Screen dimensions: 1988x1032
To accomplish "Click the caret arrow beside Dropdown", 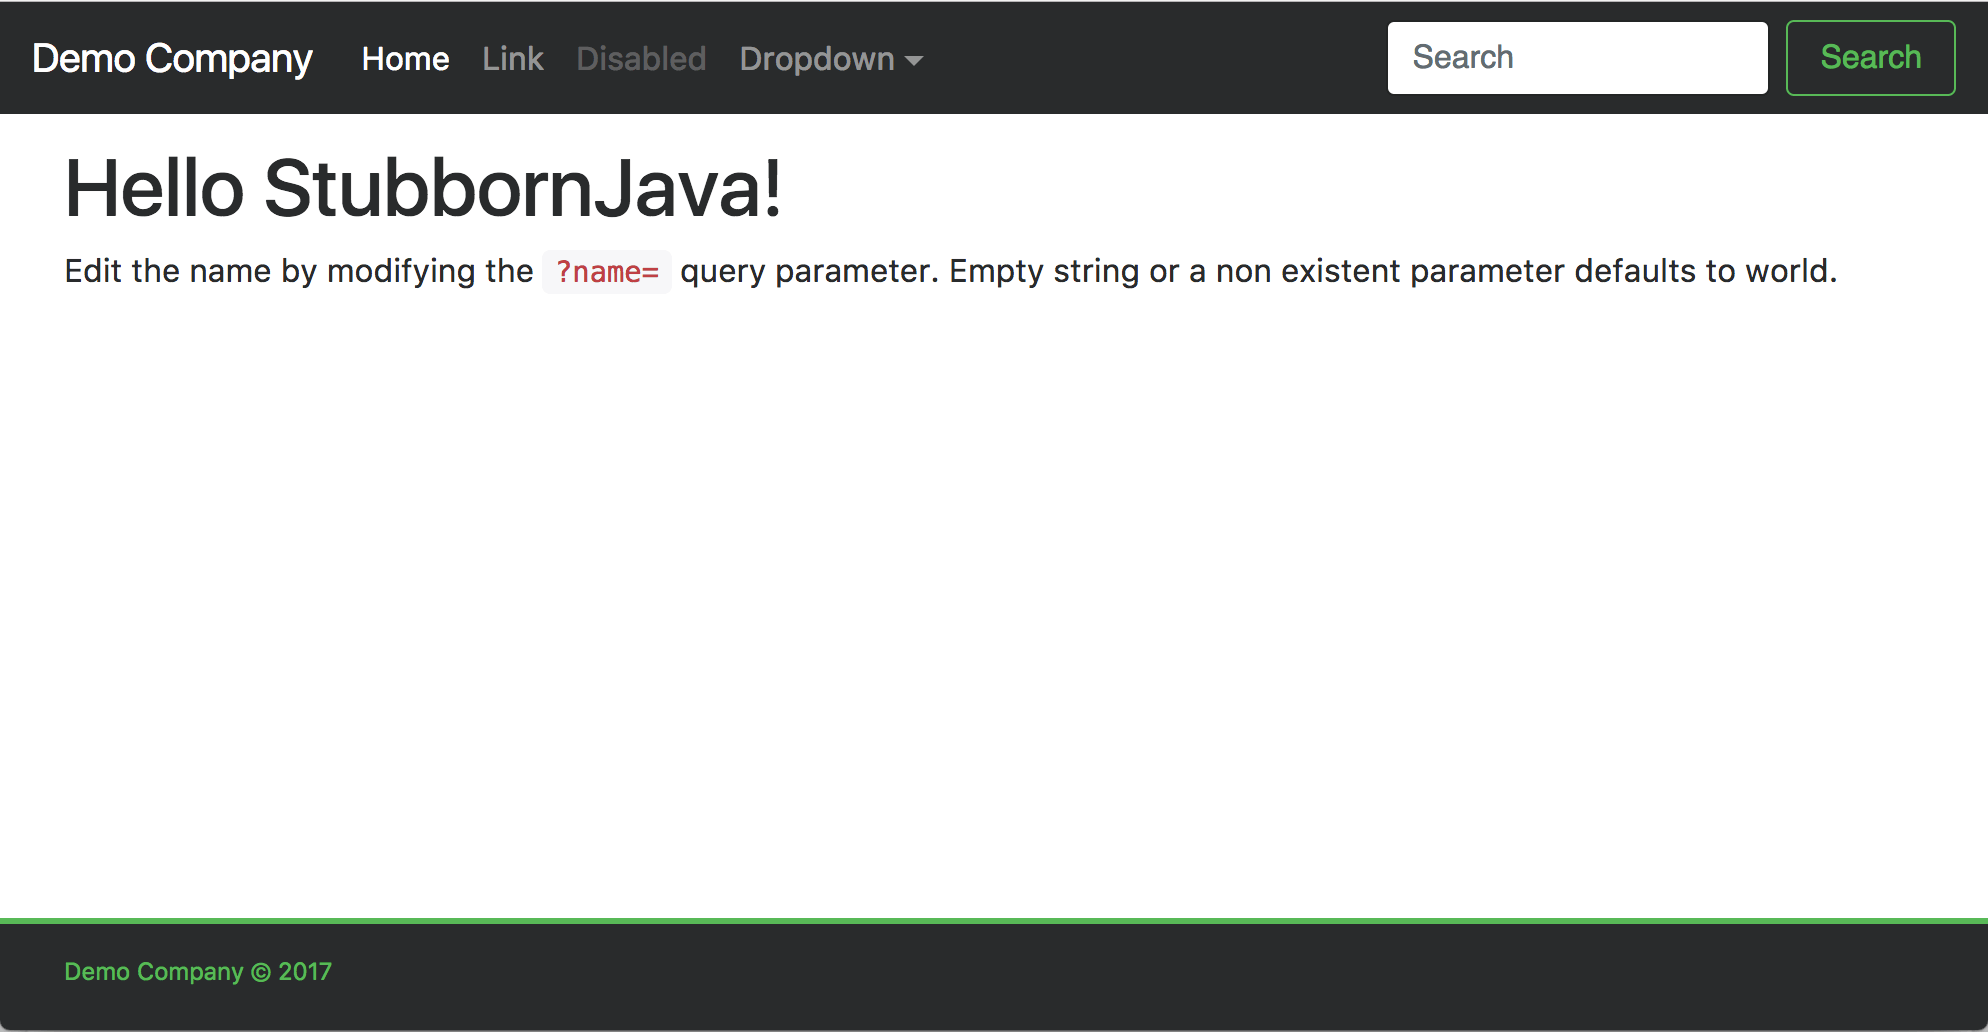I will [x=914, y=61].
